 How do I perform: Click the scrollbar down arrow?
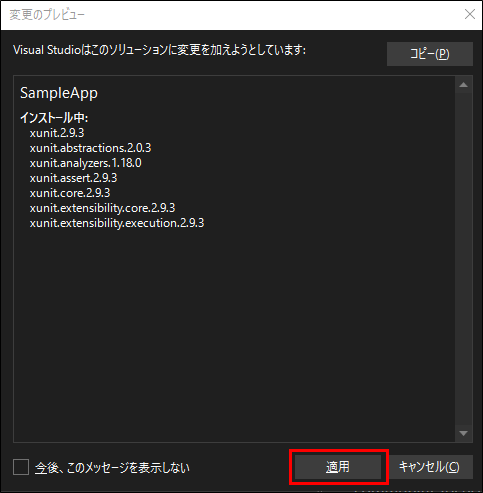463,433
